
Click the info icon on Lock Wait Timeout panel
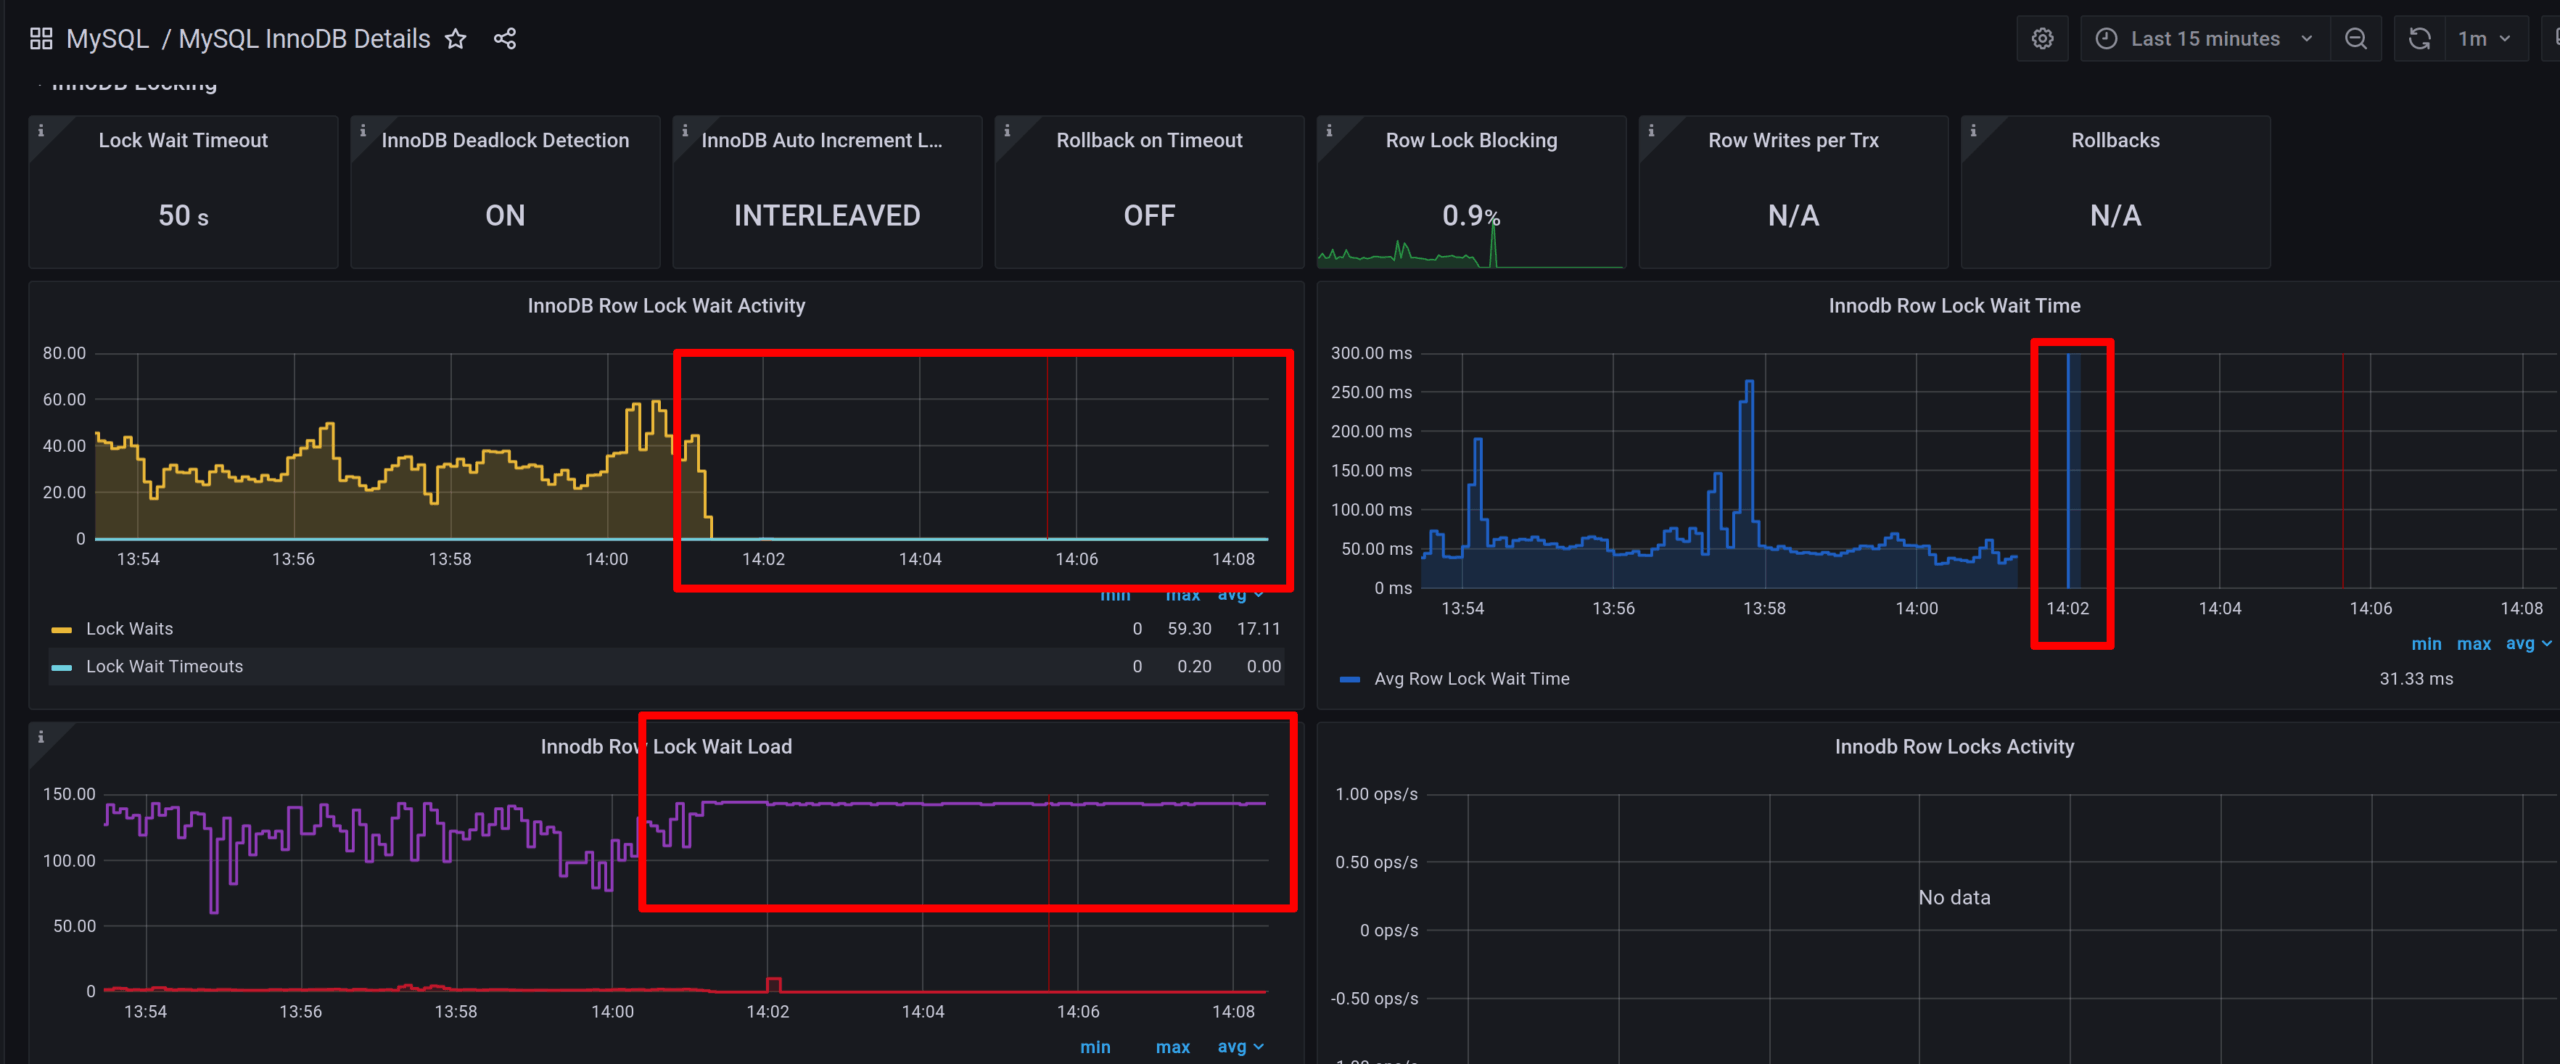click(x=41, y=129)
